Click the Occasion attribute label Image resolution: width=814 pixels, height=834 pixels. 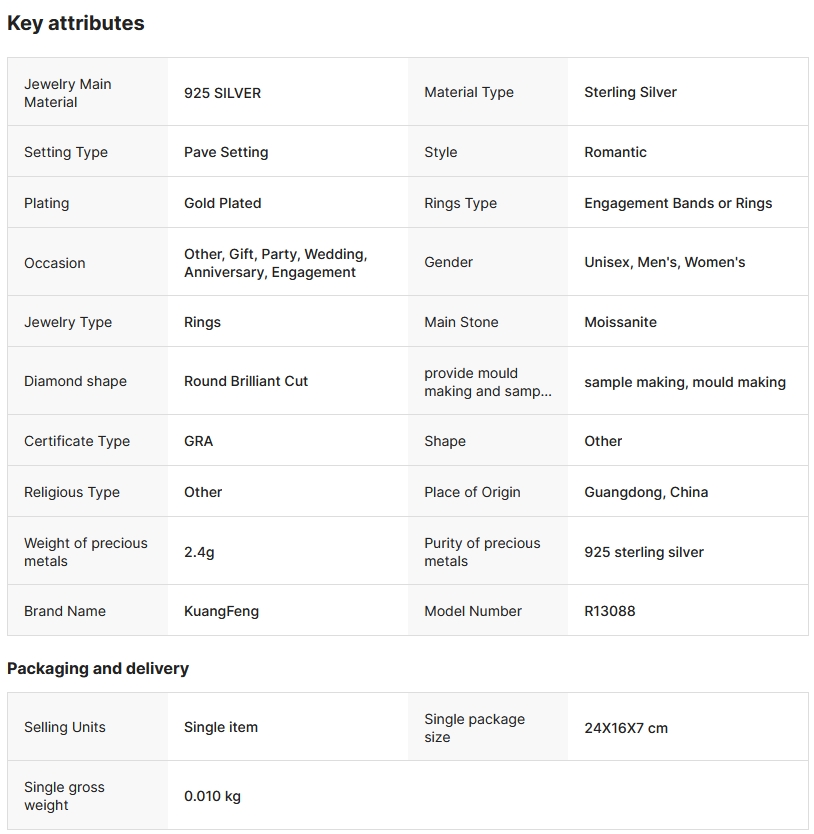(55, 263)
